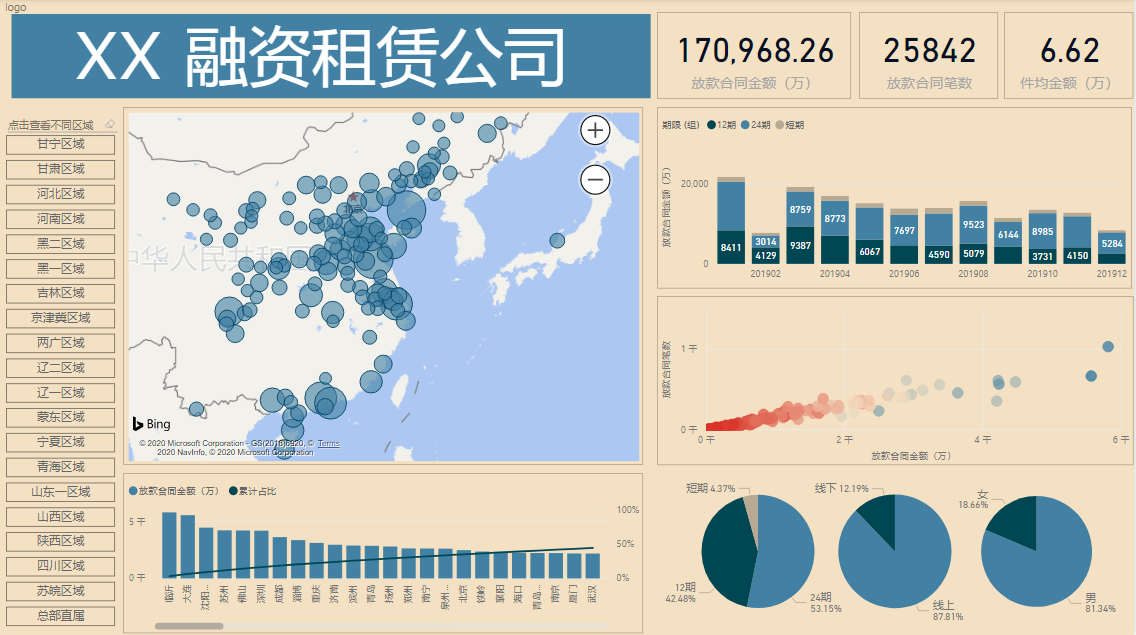This screenshot has height=635, width=1136.
Task: Click the 女 slice of the gender pie
Action: coord(1016,519)
